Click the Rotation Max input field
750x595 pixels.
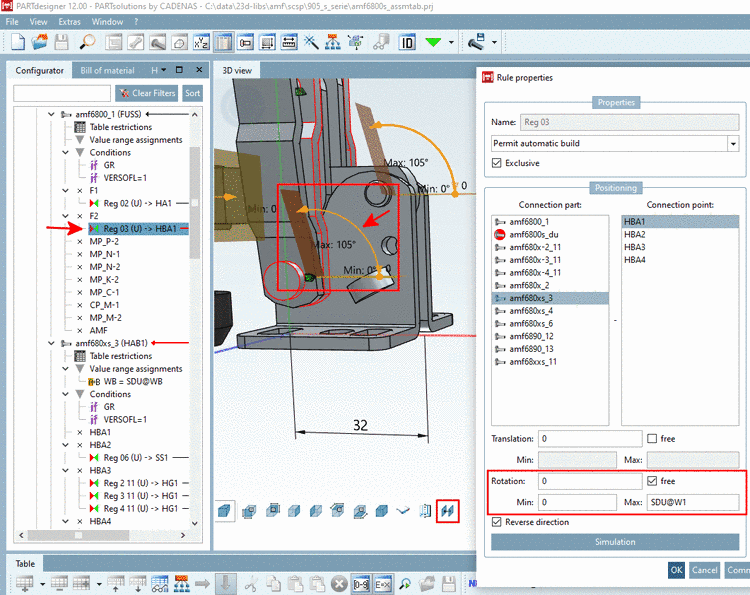[x=692, y=502]
